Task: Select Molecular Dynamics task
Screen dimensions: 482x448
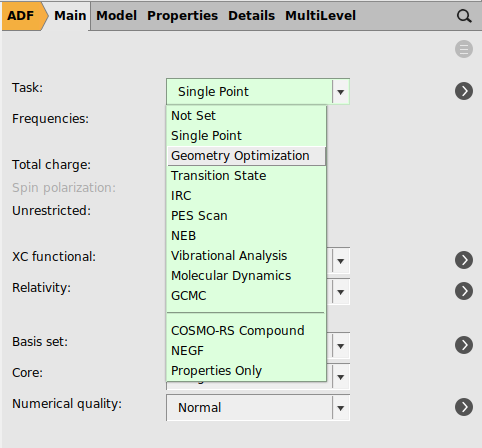Action: (246, 276)
